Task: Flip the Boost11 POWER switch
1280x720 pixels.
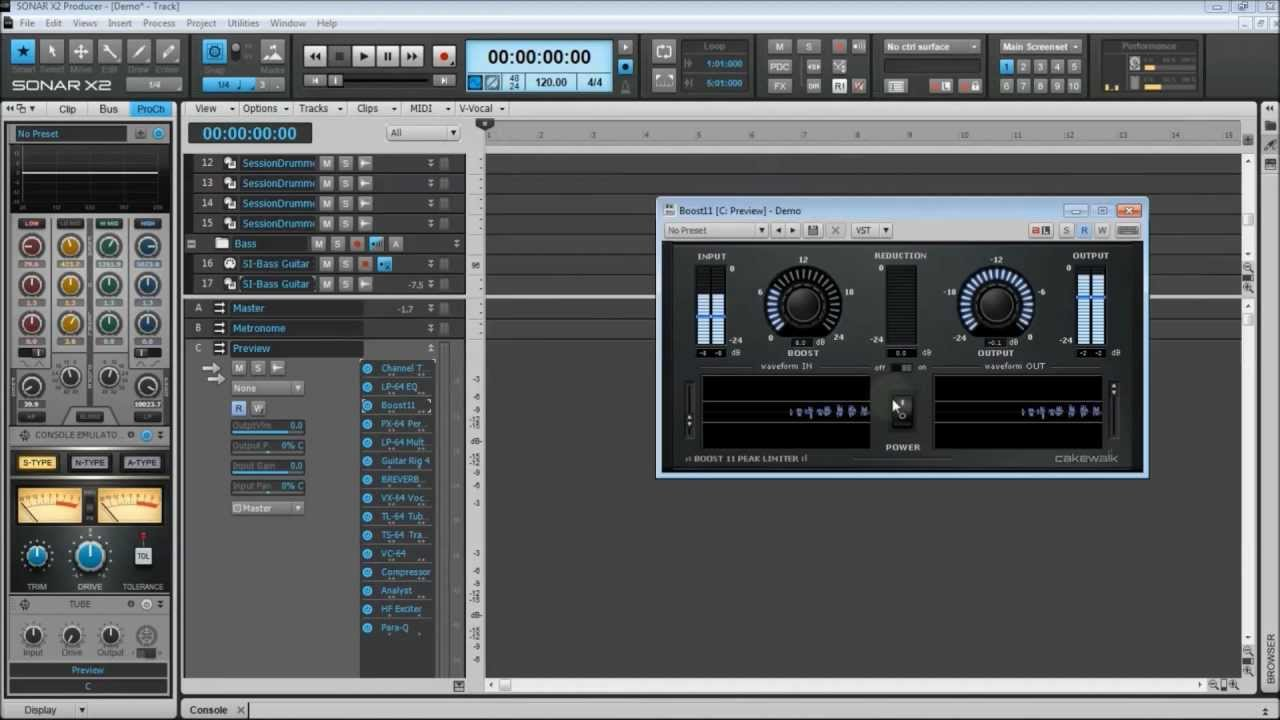Action: 901,409
